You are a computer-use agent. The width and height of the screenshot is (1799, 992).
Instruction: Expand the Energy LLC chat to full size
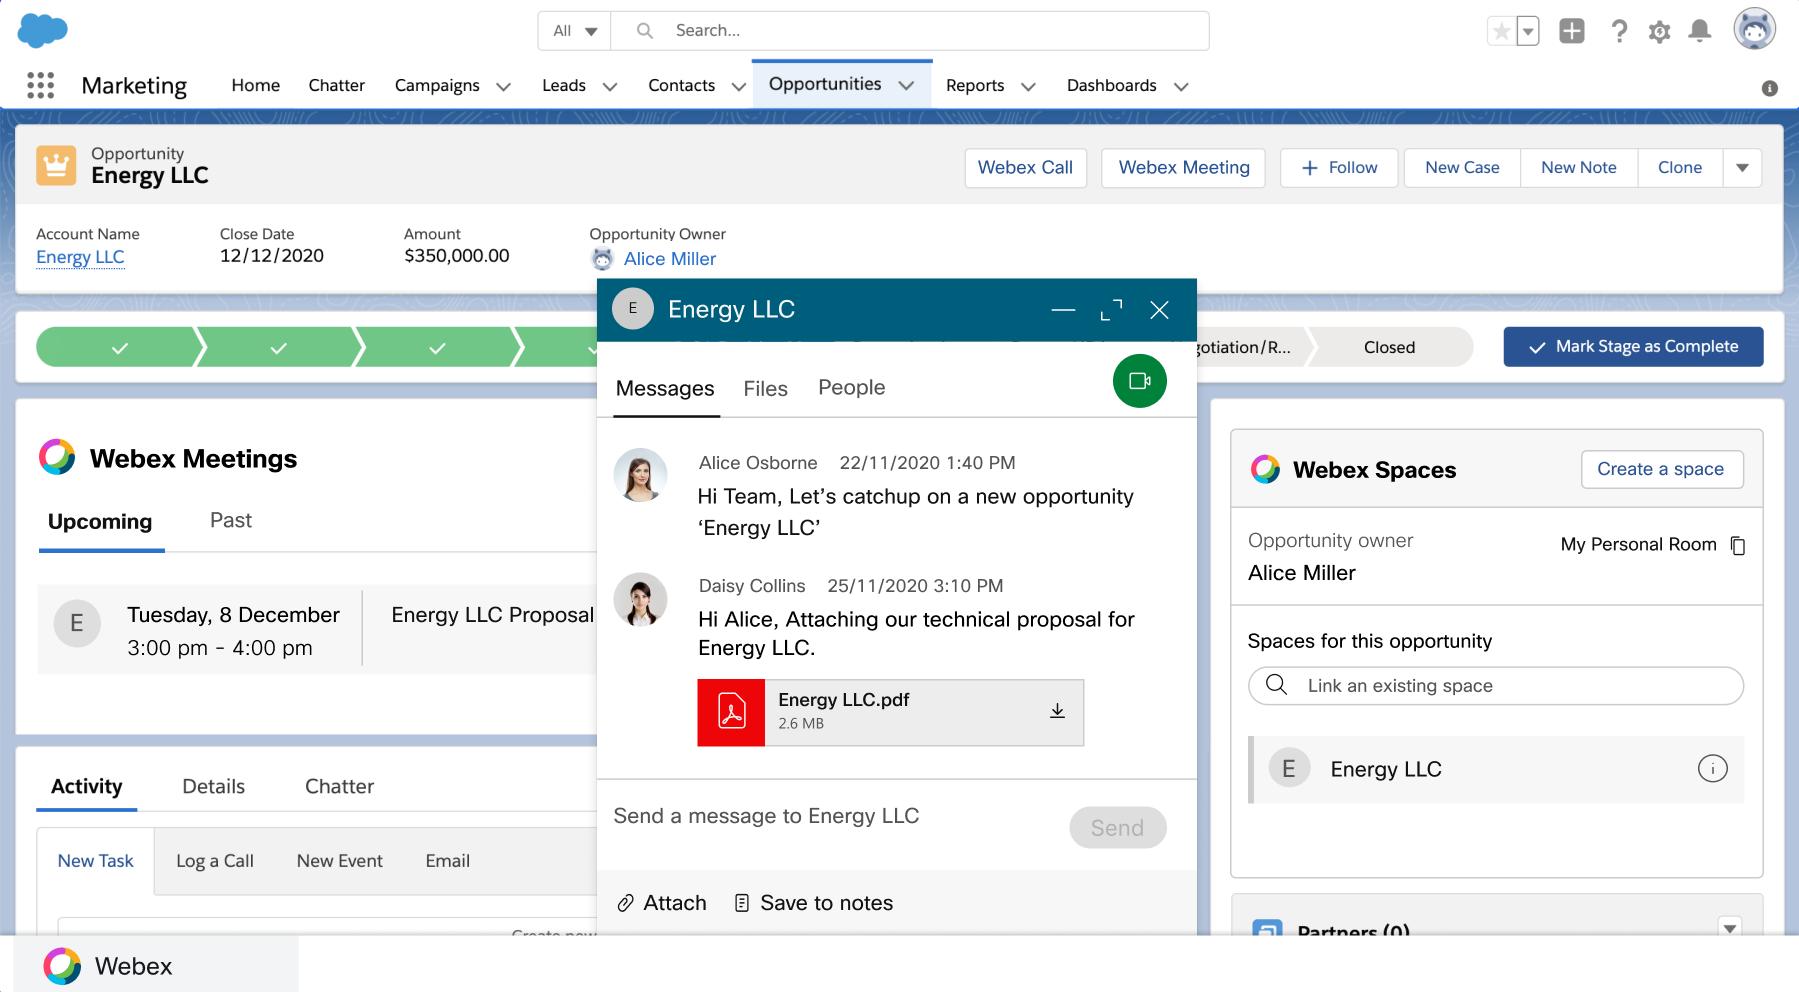[x=1111, y=310]
